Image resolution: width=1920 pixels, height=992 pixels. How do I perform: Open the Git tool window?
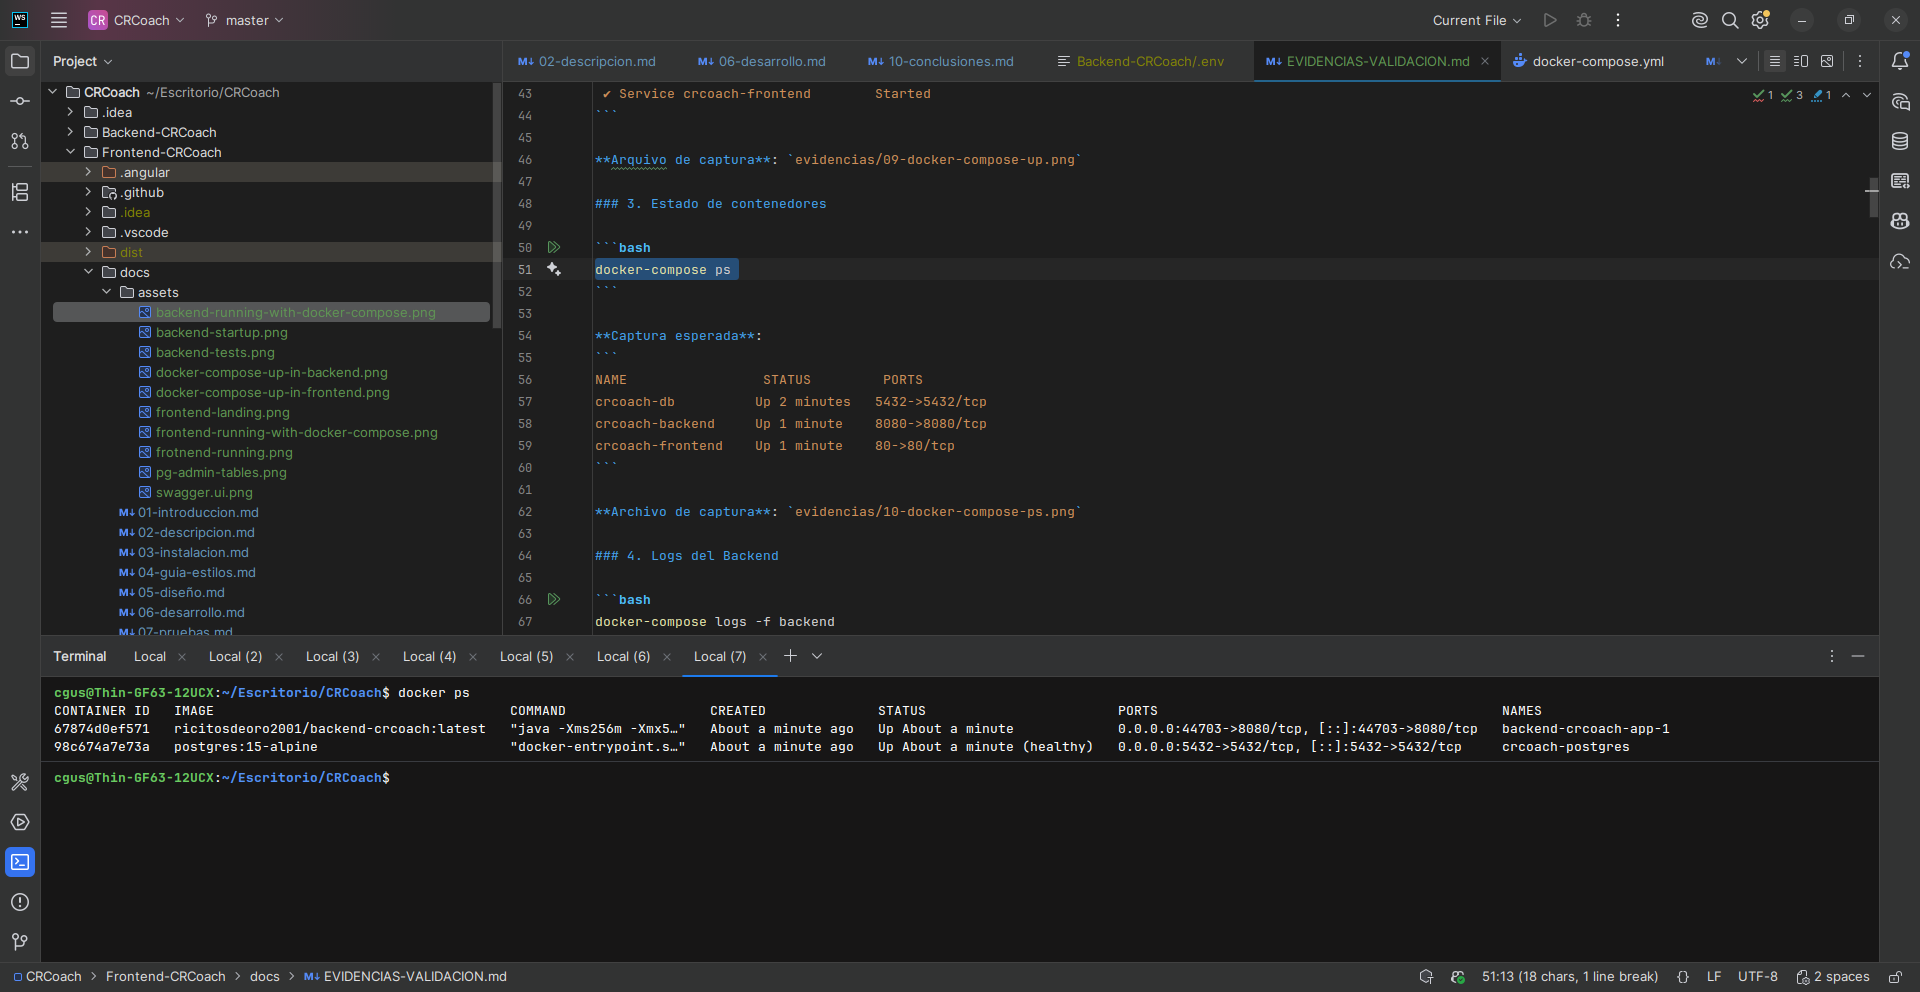(x=20, y=942)
